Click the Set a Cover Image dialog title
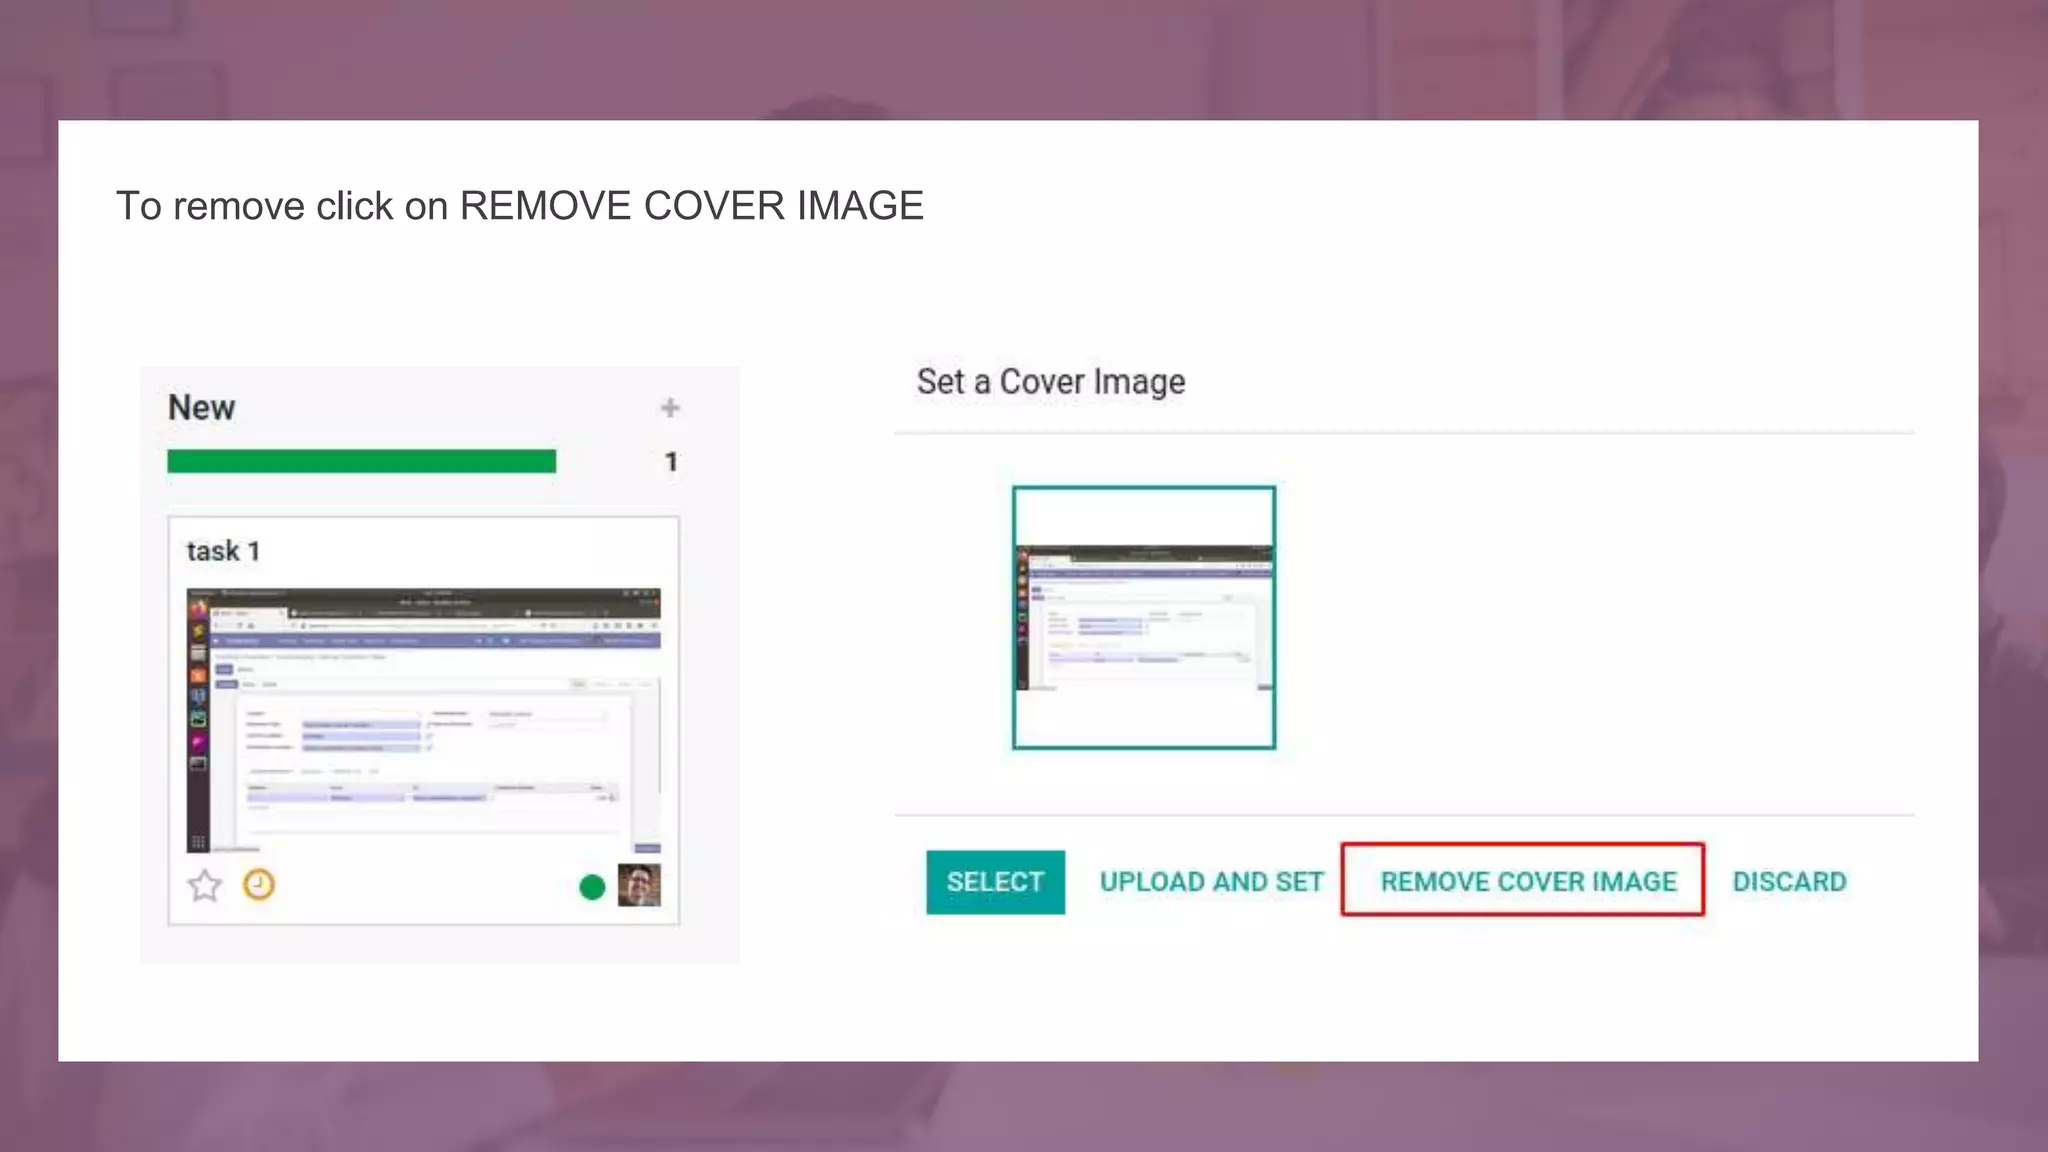2048x1152 pixels. pyautogui.click(x=1050, y=382)
